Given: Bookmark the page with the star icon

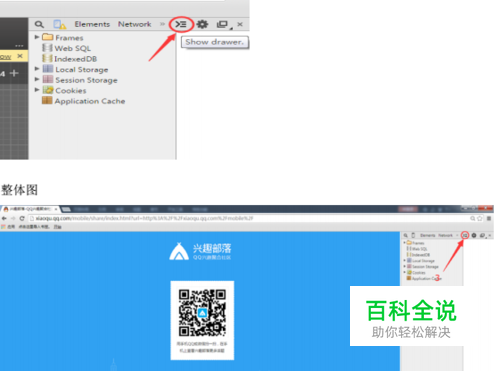Looking at the screenshot, I should pos(480,218).
